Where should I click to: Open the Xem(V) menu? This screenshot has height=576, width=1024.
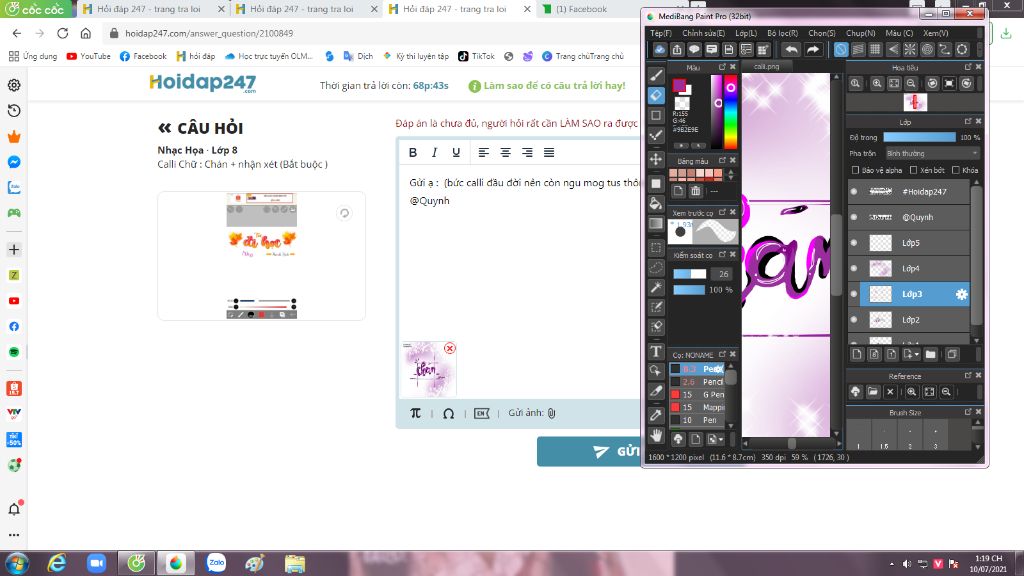click(x=935, y=33)
